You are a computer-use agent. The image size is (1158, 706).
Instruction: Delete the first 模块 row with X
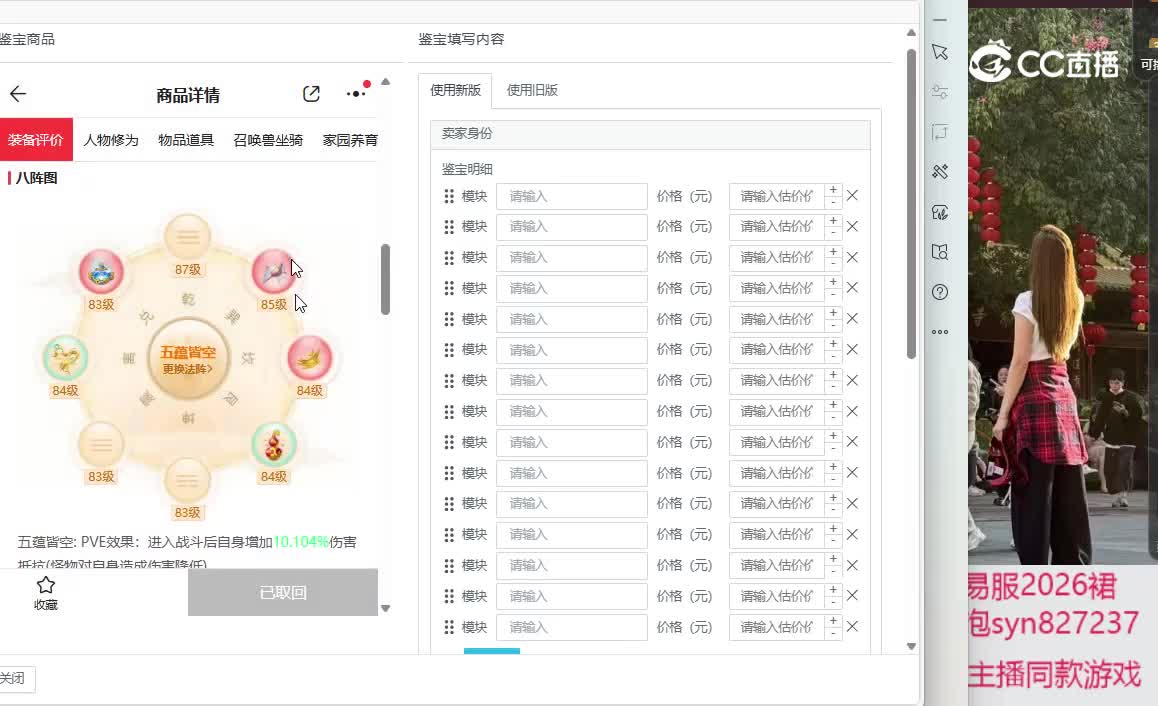(852, 196)
